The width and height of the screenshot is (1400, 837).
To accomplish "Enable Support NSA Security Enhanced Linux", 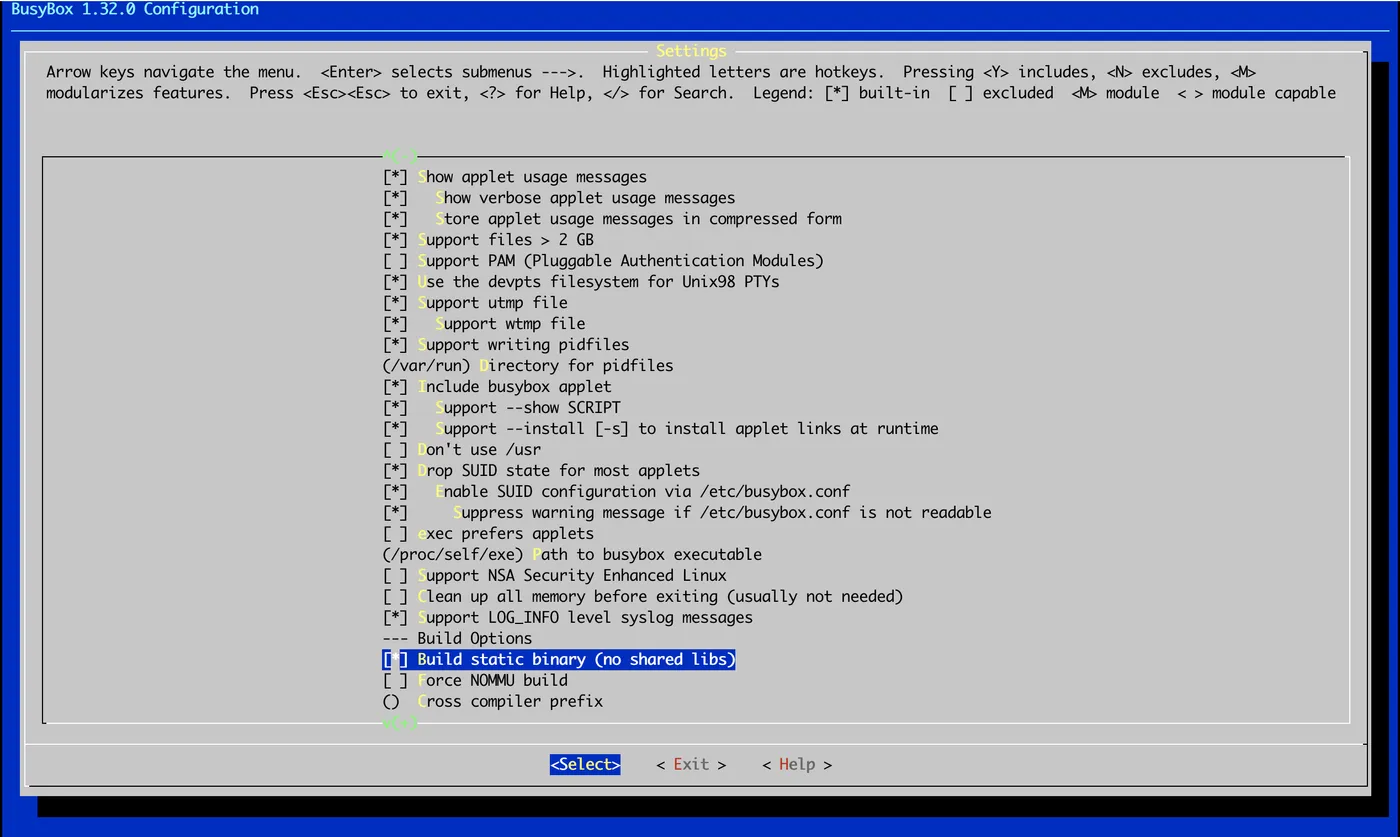I will [555, 576].
